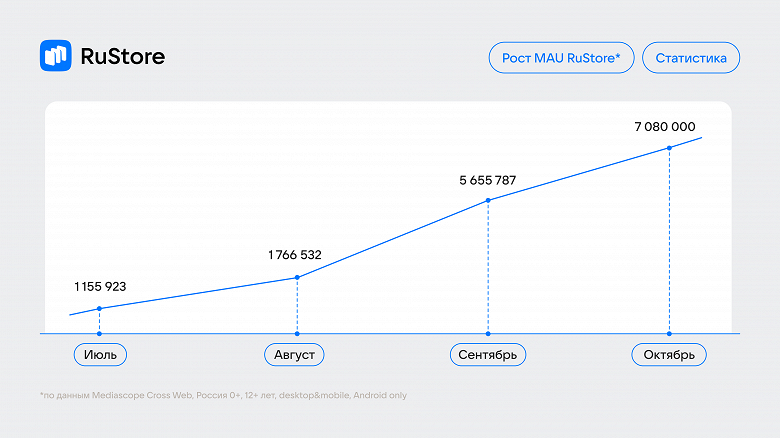This screenshot has width=780, height=438.
Task: Select the Август month label
Action: [297, 354]
